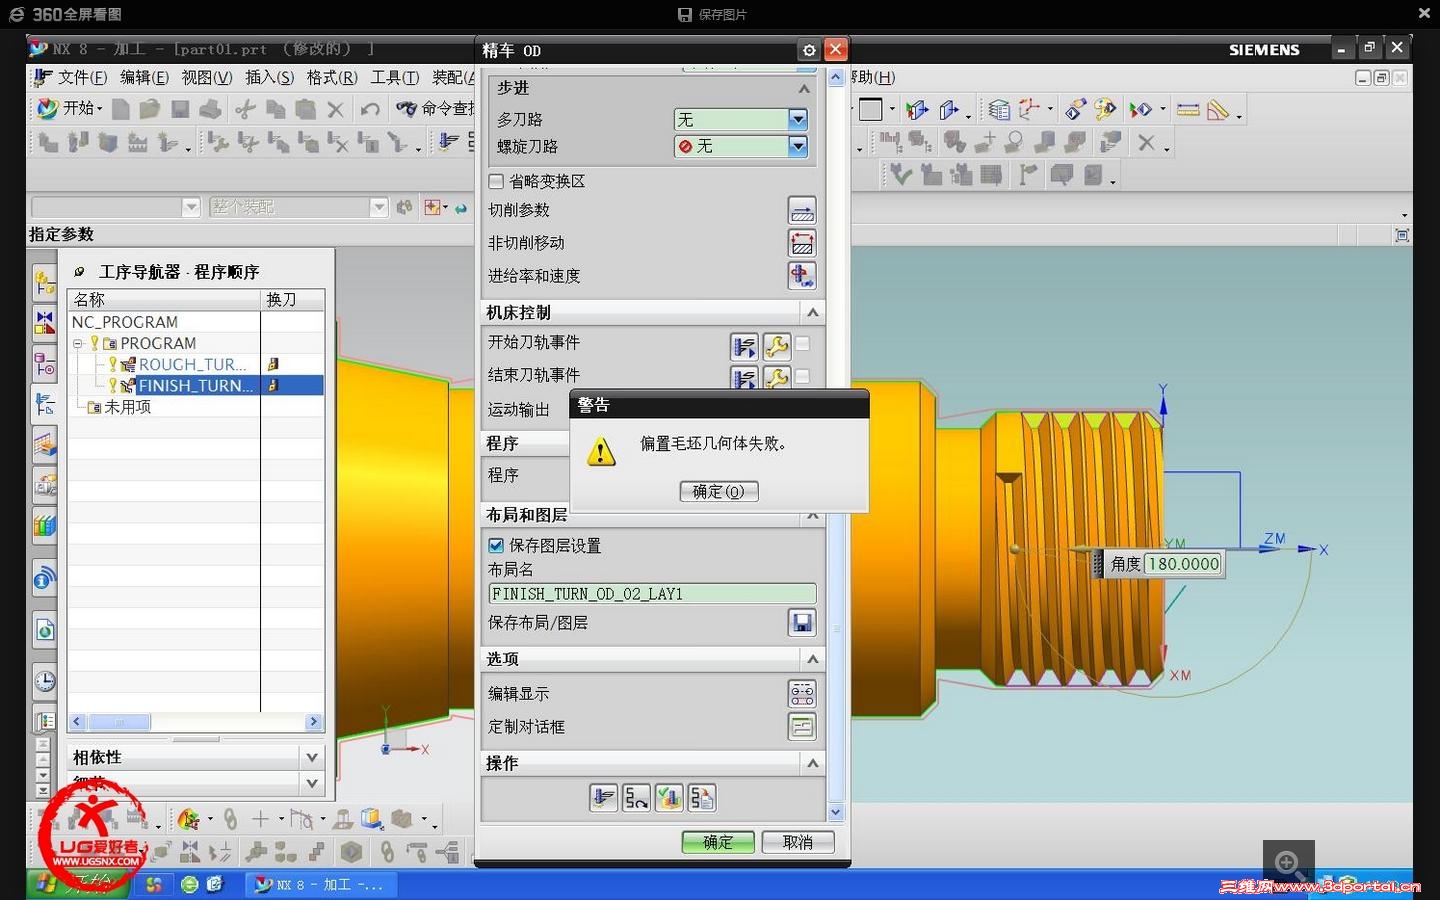
Task: Open the 插入(S) menu
Action: (269, 77)
